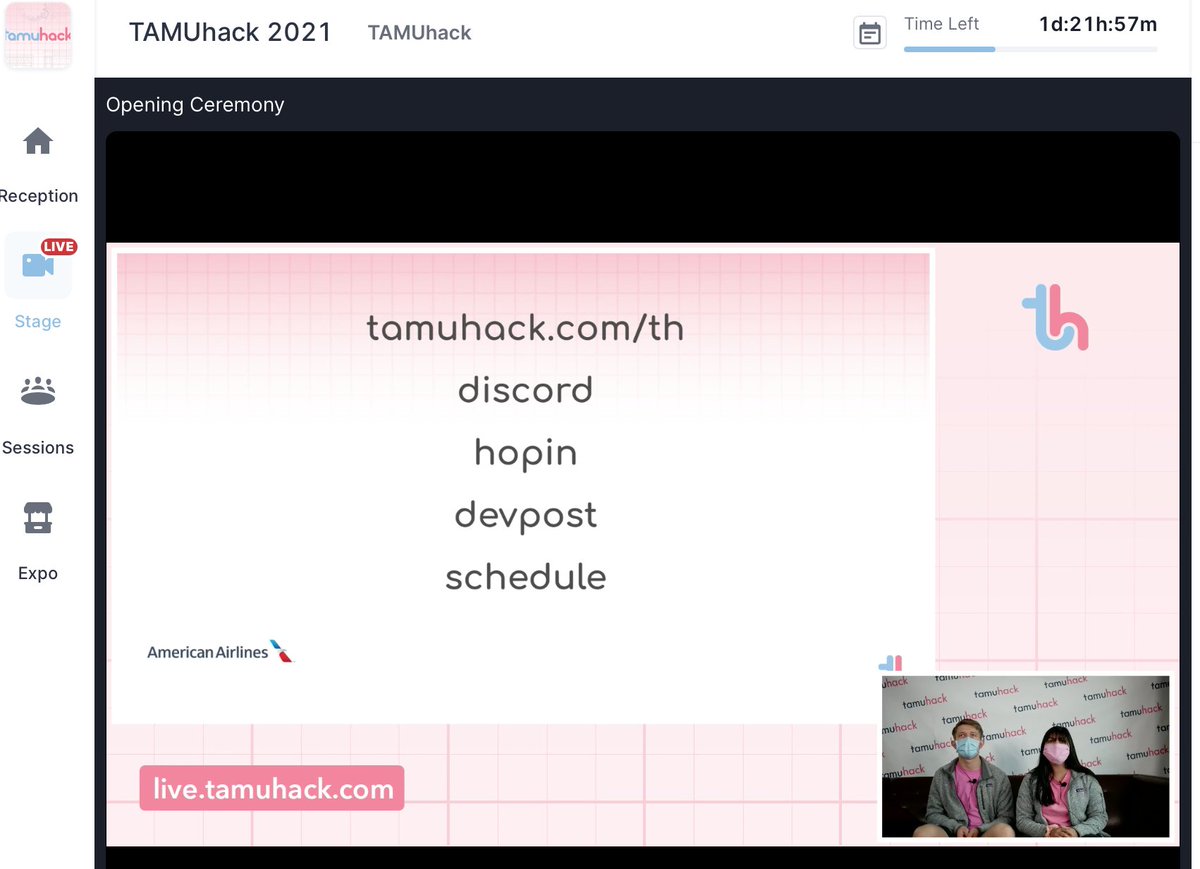Click the TAMUhack 2021 event title
This screenshot has height=869, width=1200.
230,32
